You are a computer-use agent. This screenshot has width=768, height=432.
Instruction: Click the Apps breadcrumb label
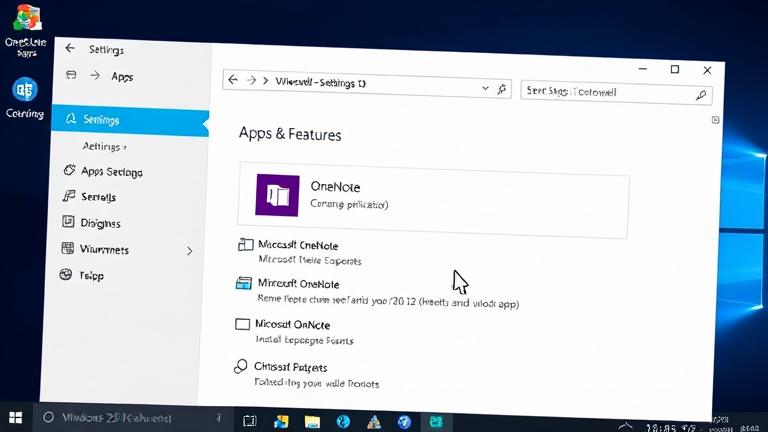pos(122,77)
